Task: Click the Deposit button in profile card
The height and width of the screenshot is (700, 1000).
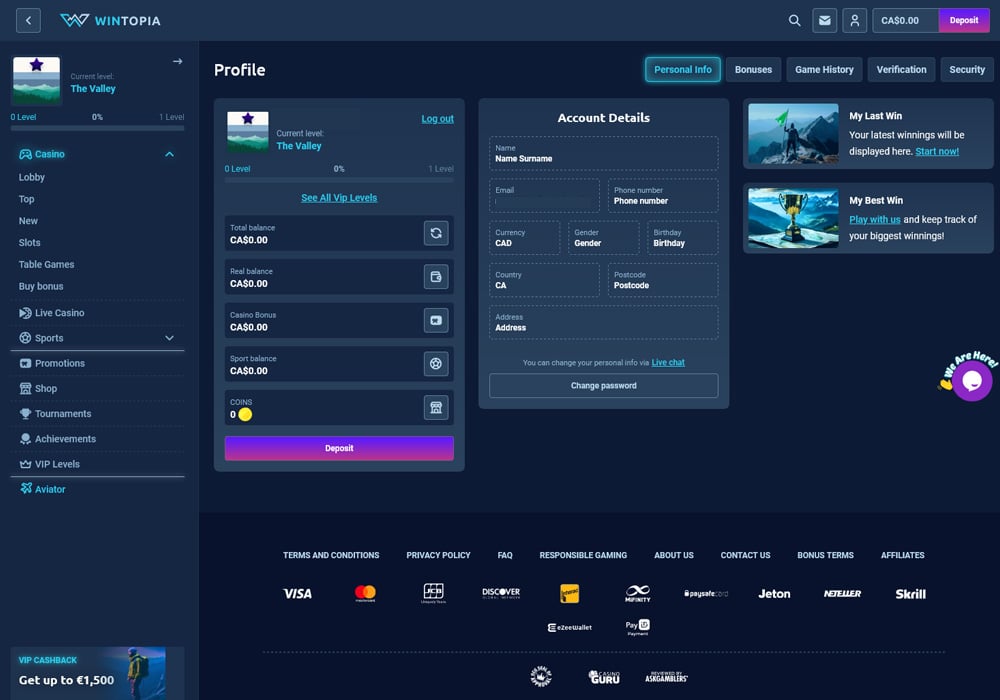Action: coord(339,448)
